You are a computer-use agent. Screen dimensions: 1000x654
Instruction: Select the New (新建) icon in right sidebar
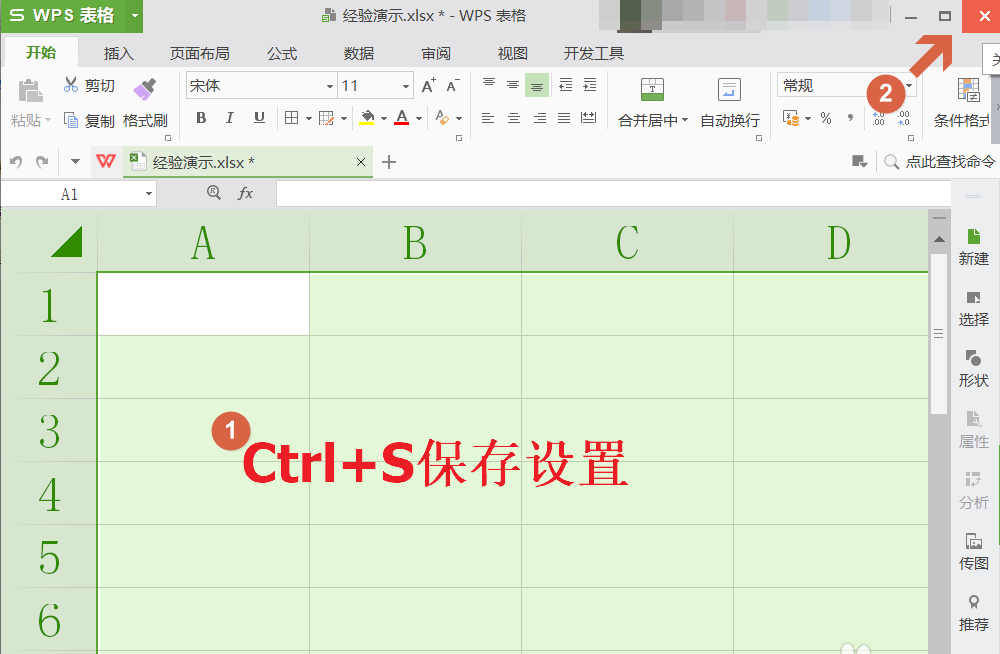click(x=973, y=245)
